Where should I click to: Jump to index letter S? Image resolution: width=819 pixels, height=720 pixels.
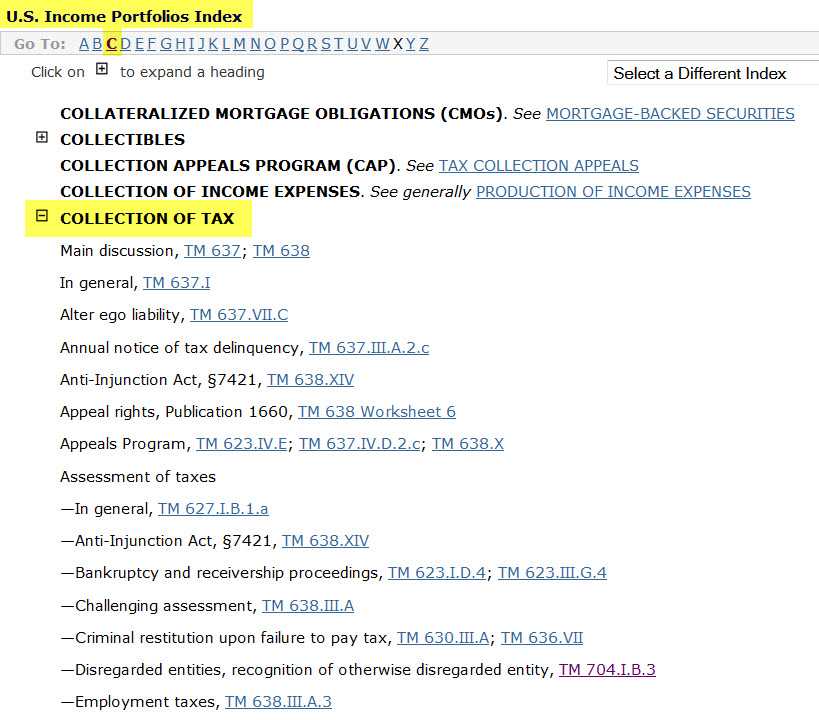click(x=326, y=44)
